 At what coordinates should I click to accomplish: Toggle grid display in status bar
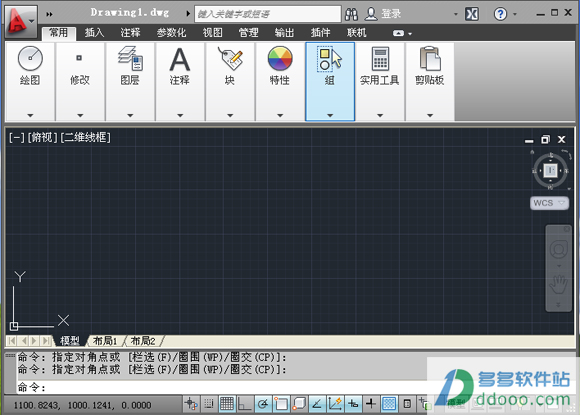click(x=226, y=404)
